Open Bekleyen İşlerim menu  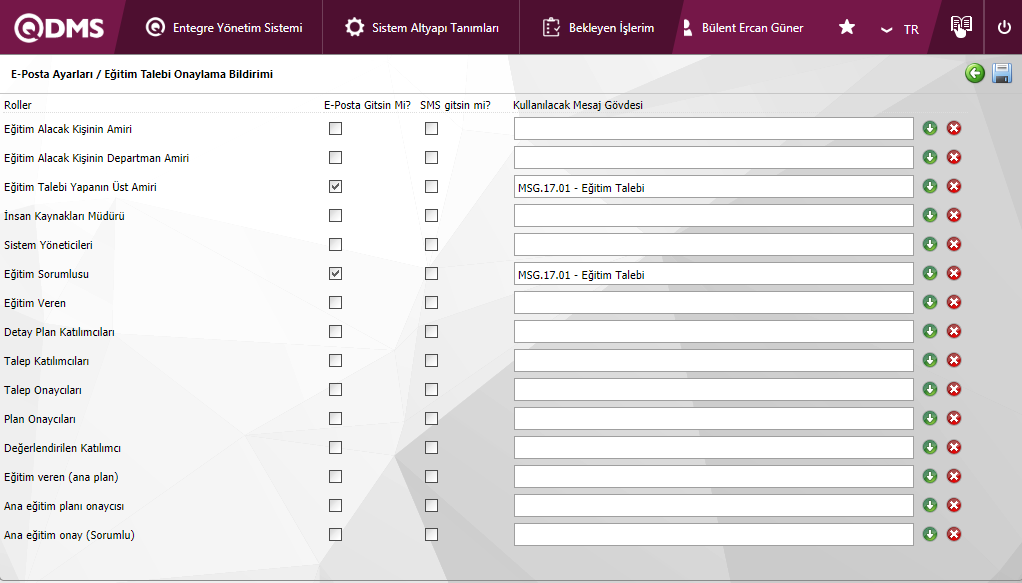[x=598, y=28]
